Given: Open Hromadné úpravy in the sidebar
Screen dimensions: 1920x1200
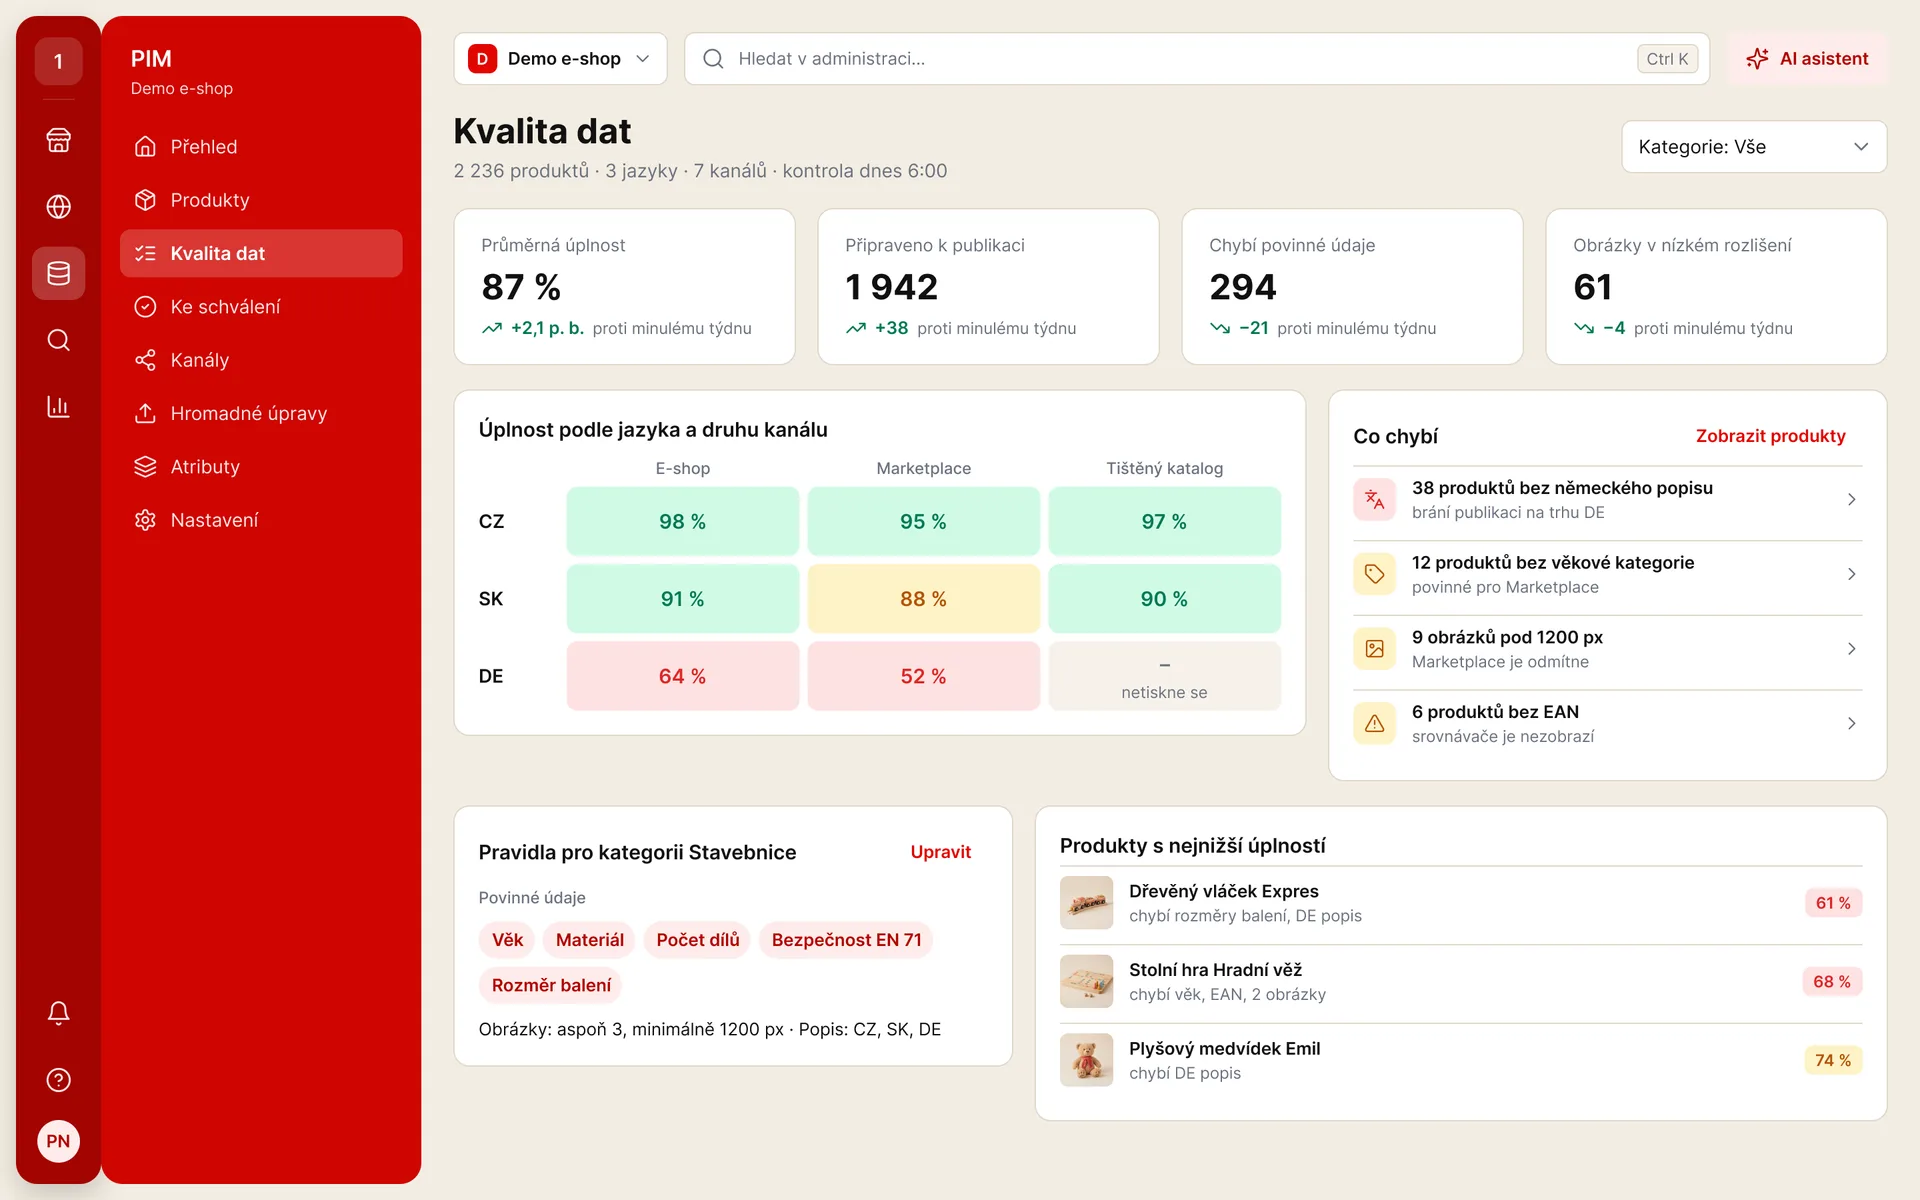Looking at the screenshot, I should [261, 413].
